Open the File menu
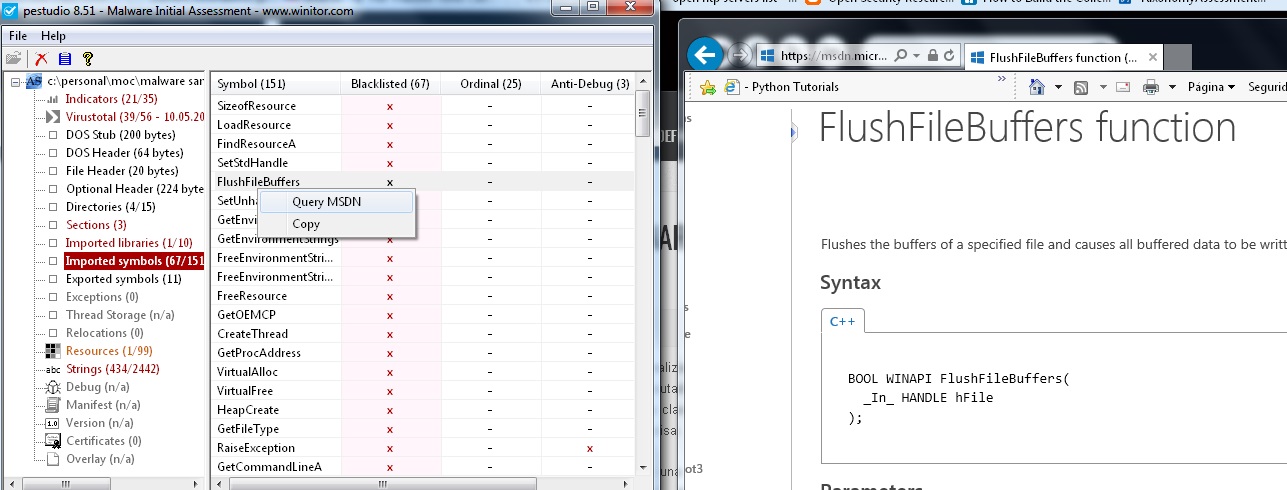The height and width of the screenshot is (490, 1287). click(x=18, y=36)
